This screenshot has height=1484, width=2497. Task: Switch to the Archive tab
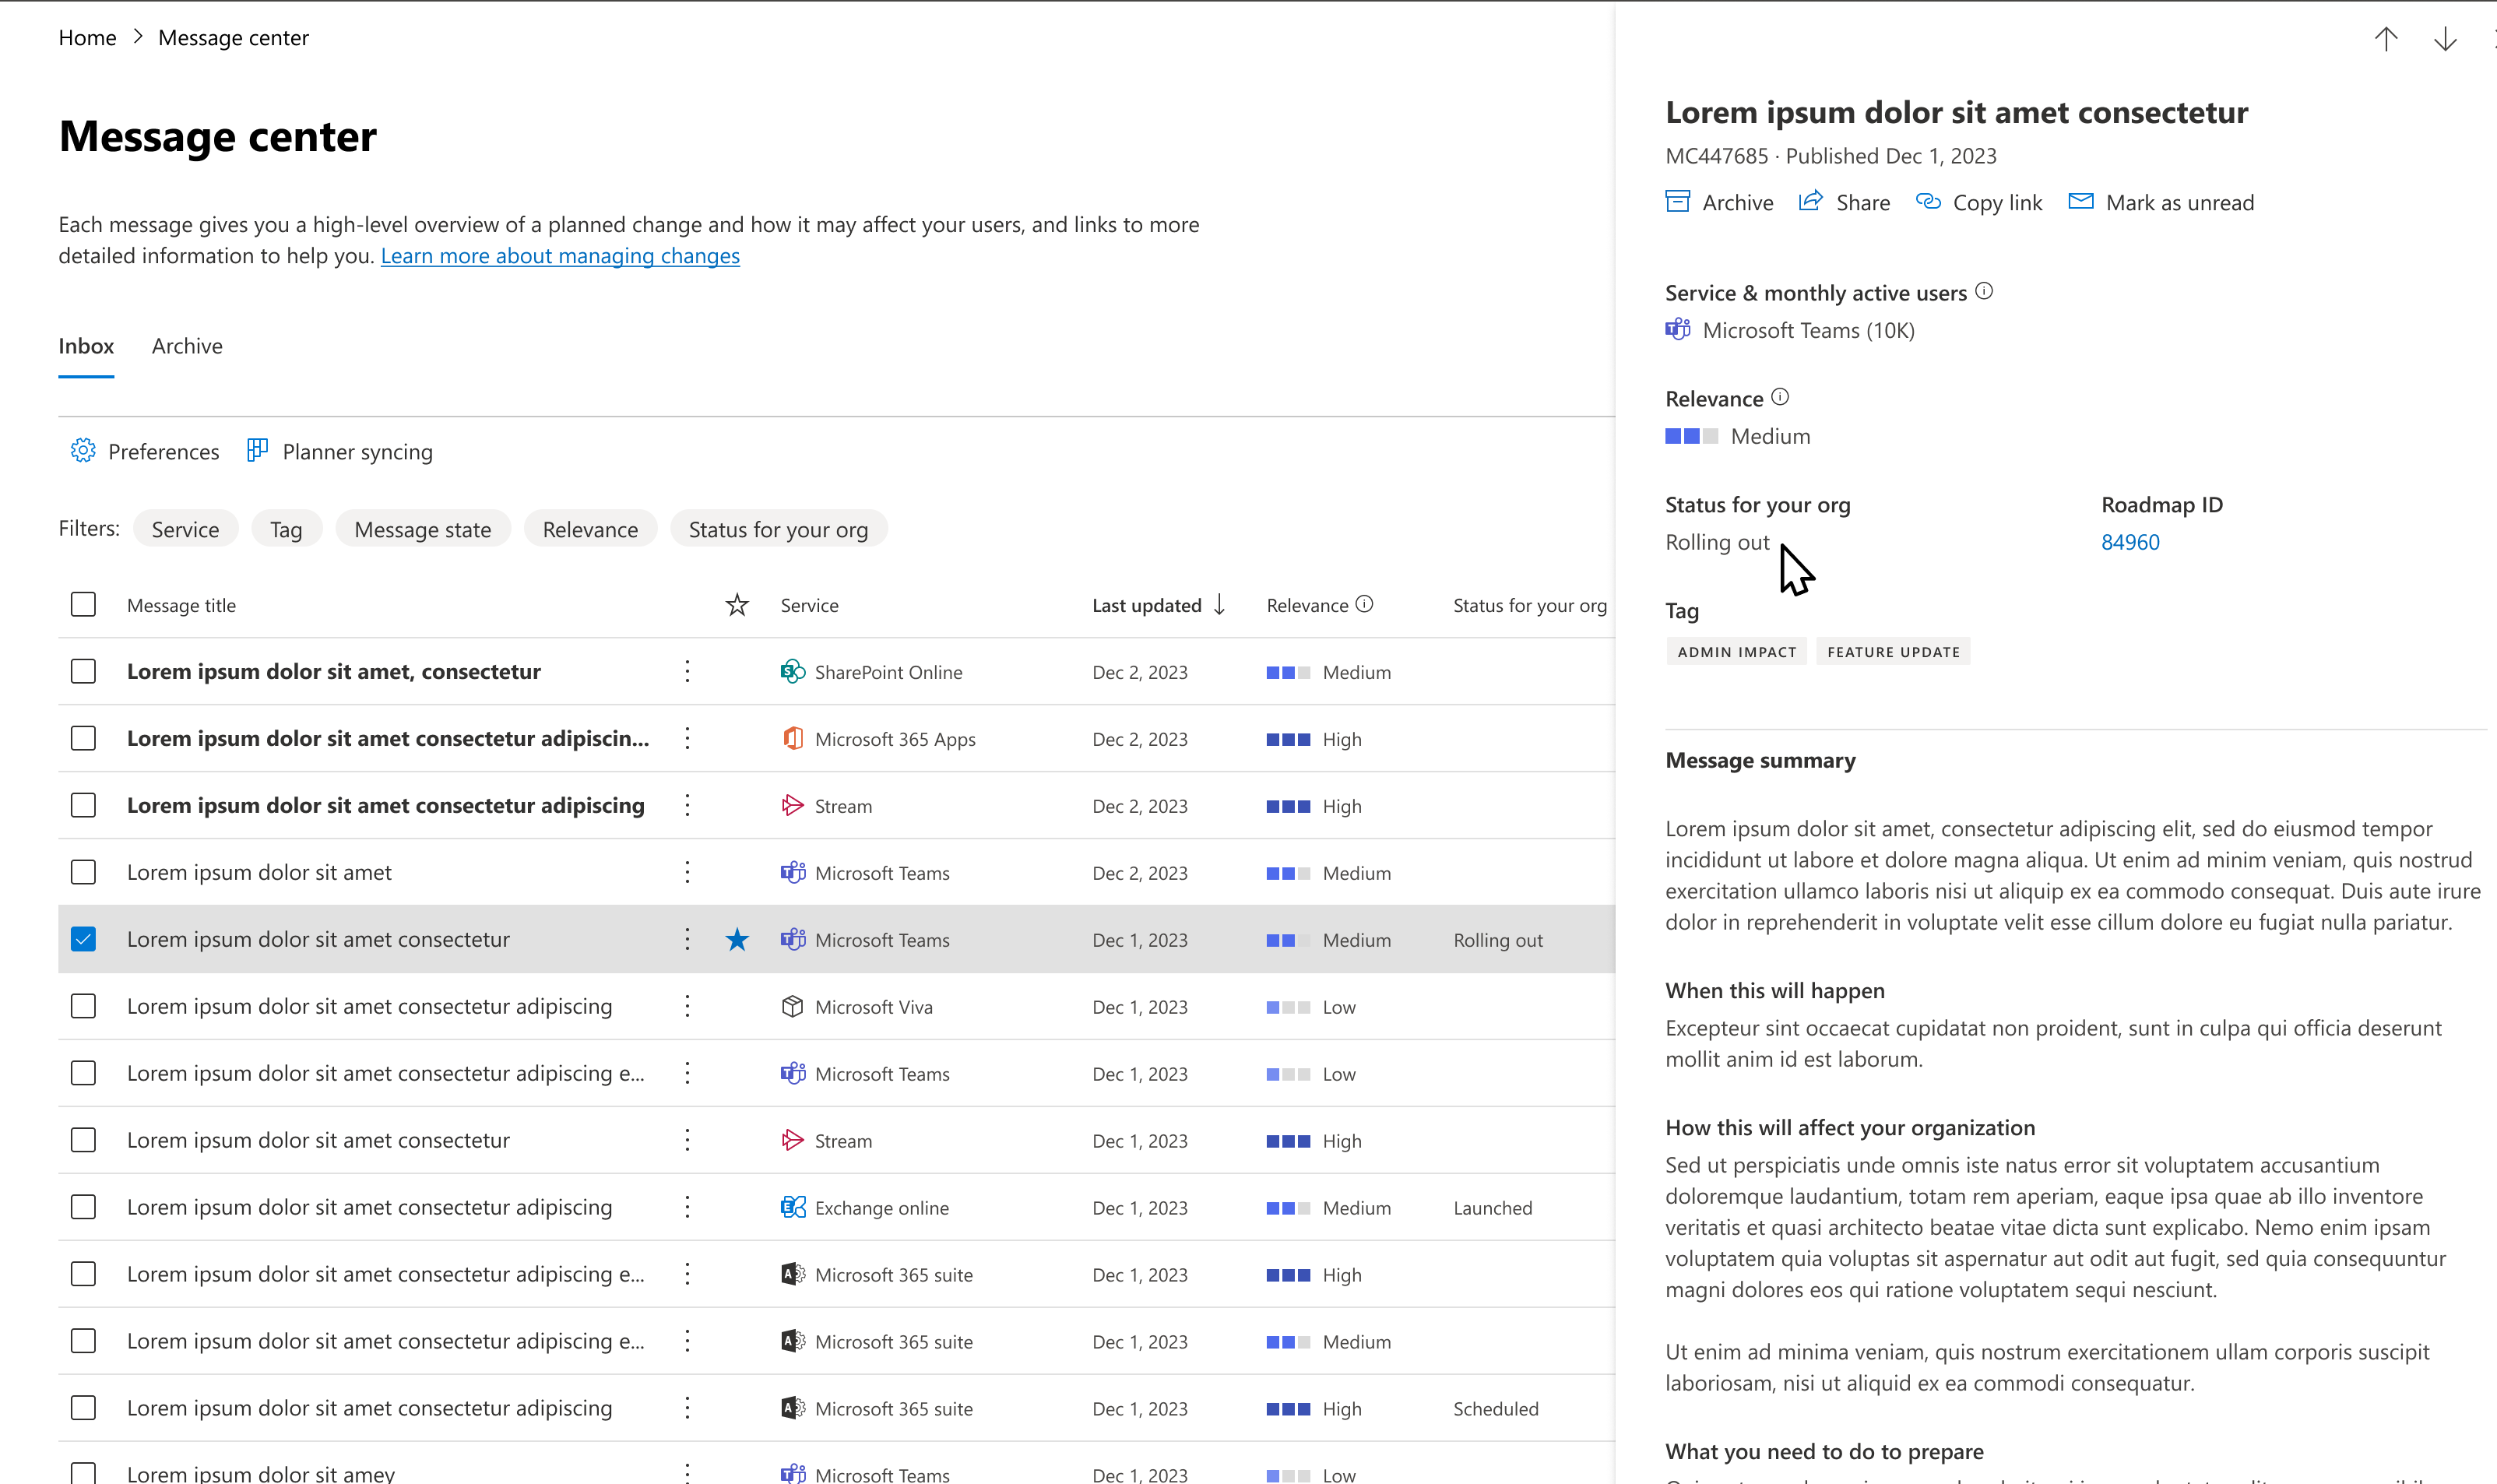pos(185,344)
